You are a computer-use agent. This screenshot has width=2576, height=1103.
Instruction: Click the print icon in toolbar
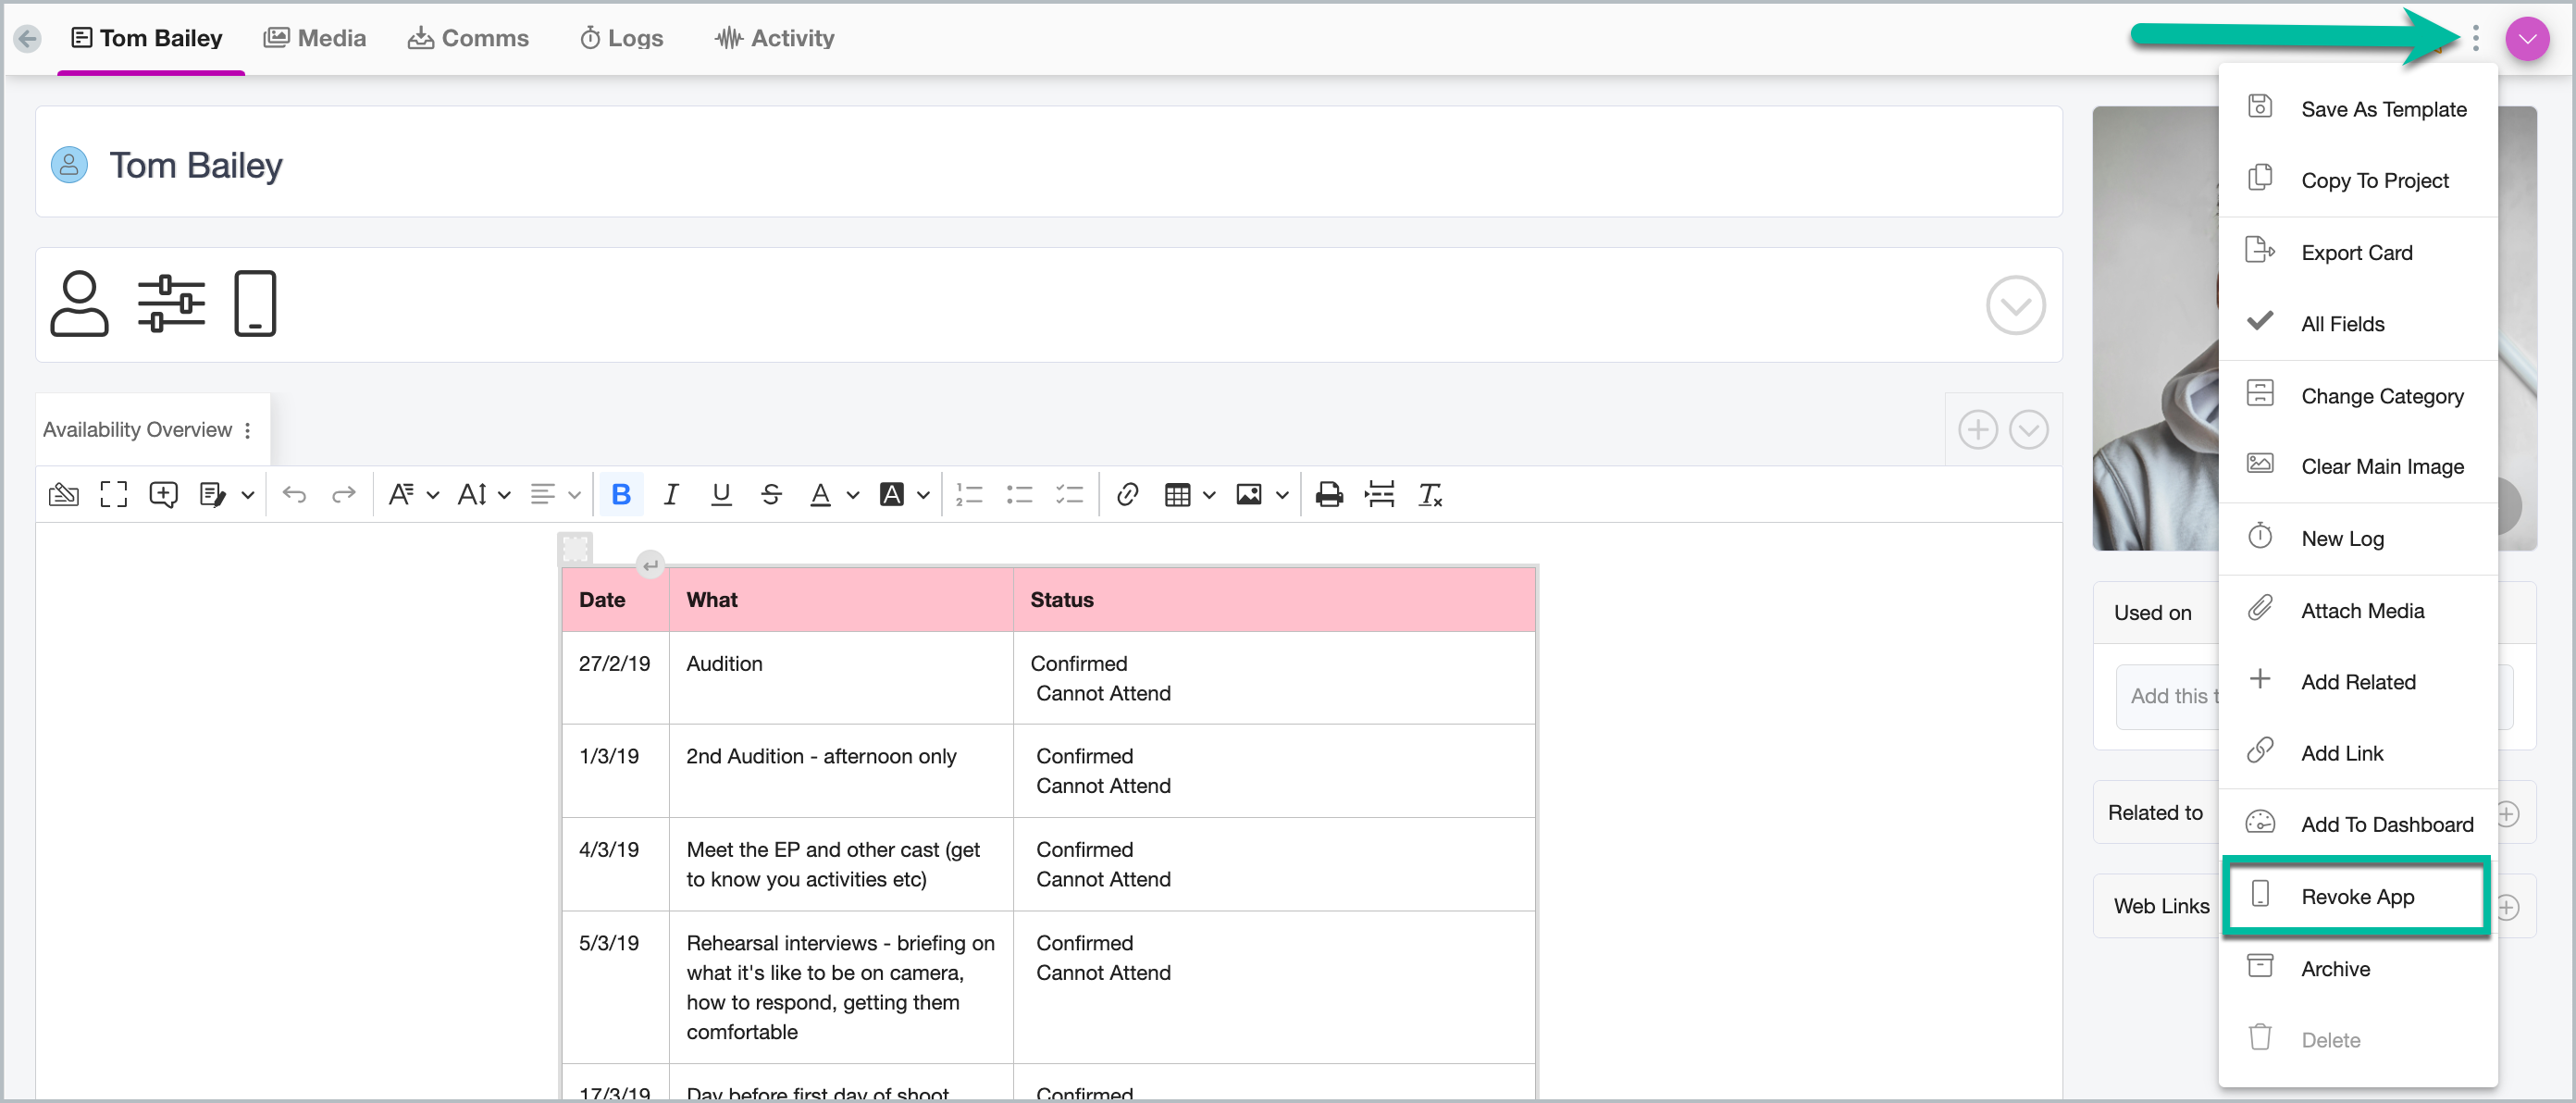pos(1328,494)
